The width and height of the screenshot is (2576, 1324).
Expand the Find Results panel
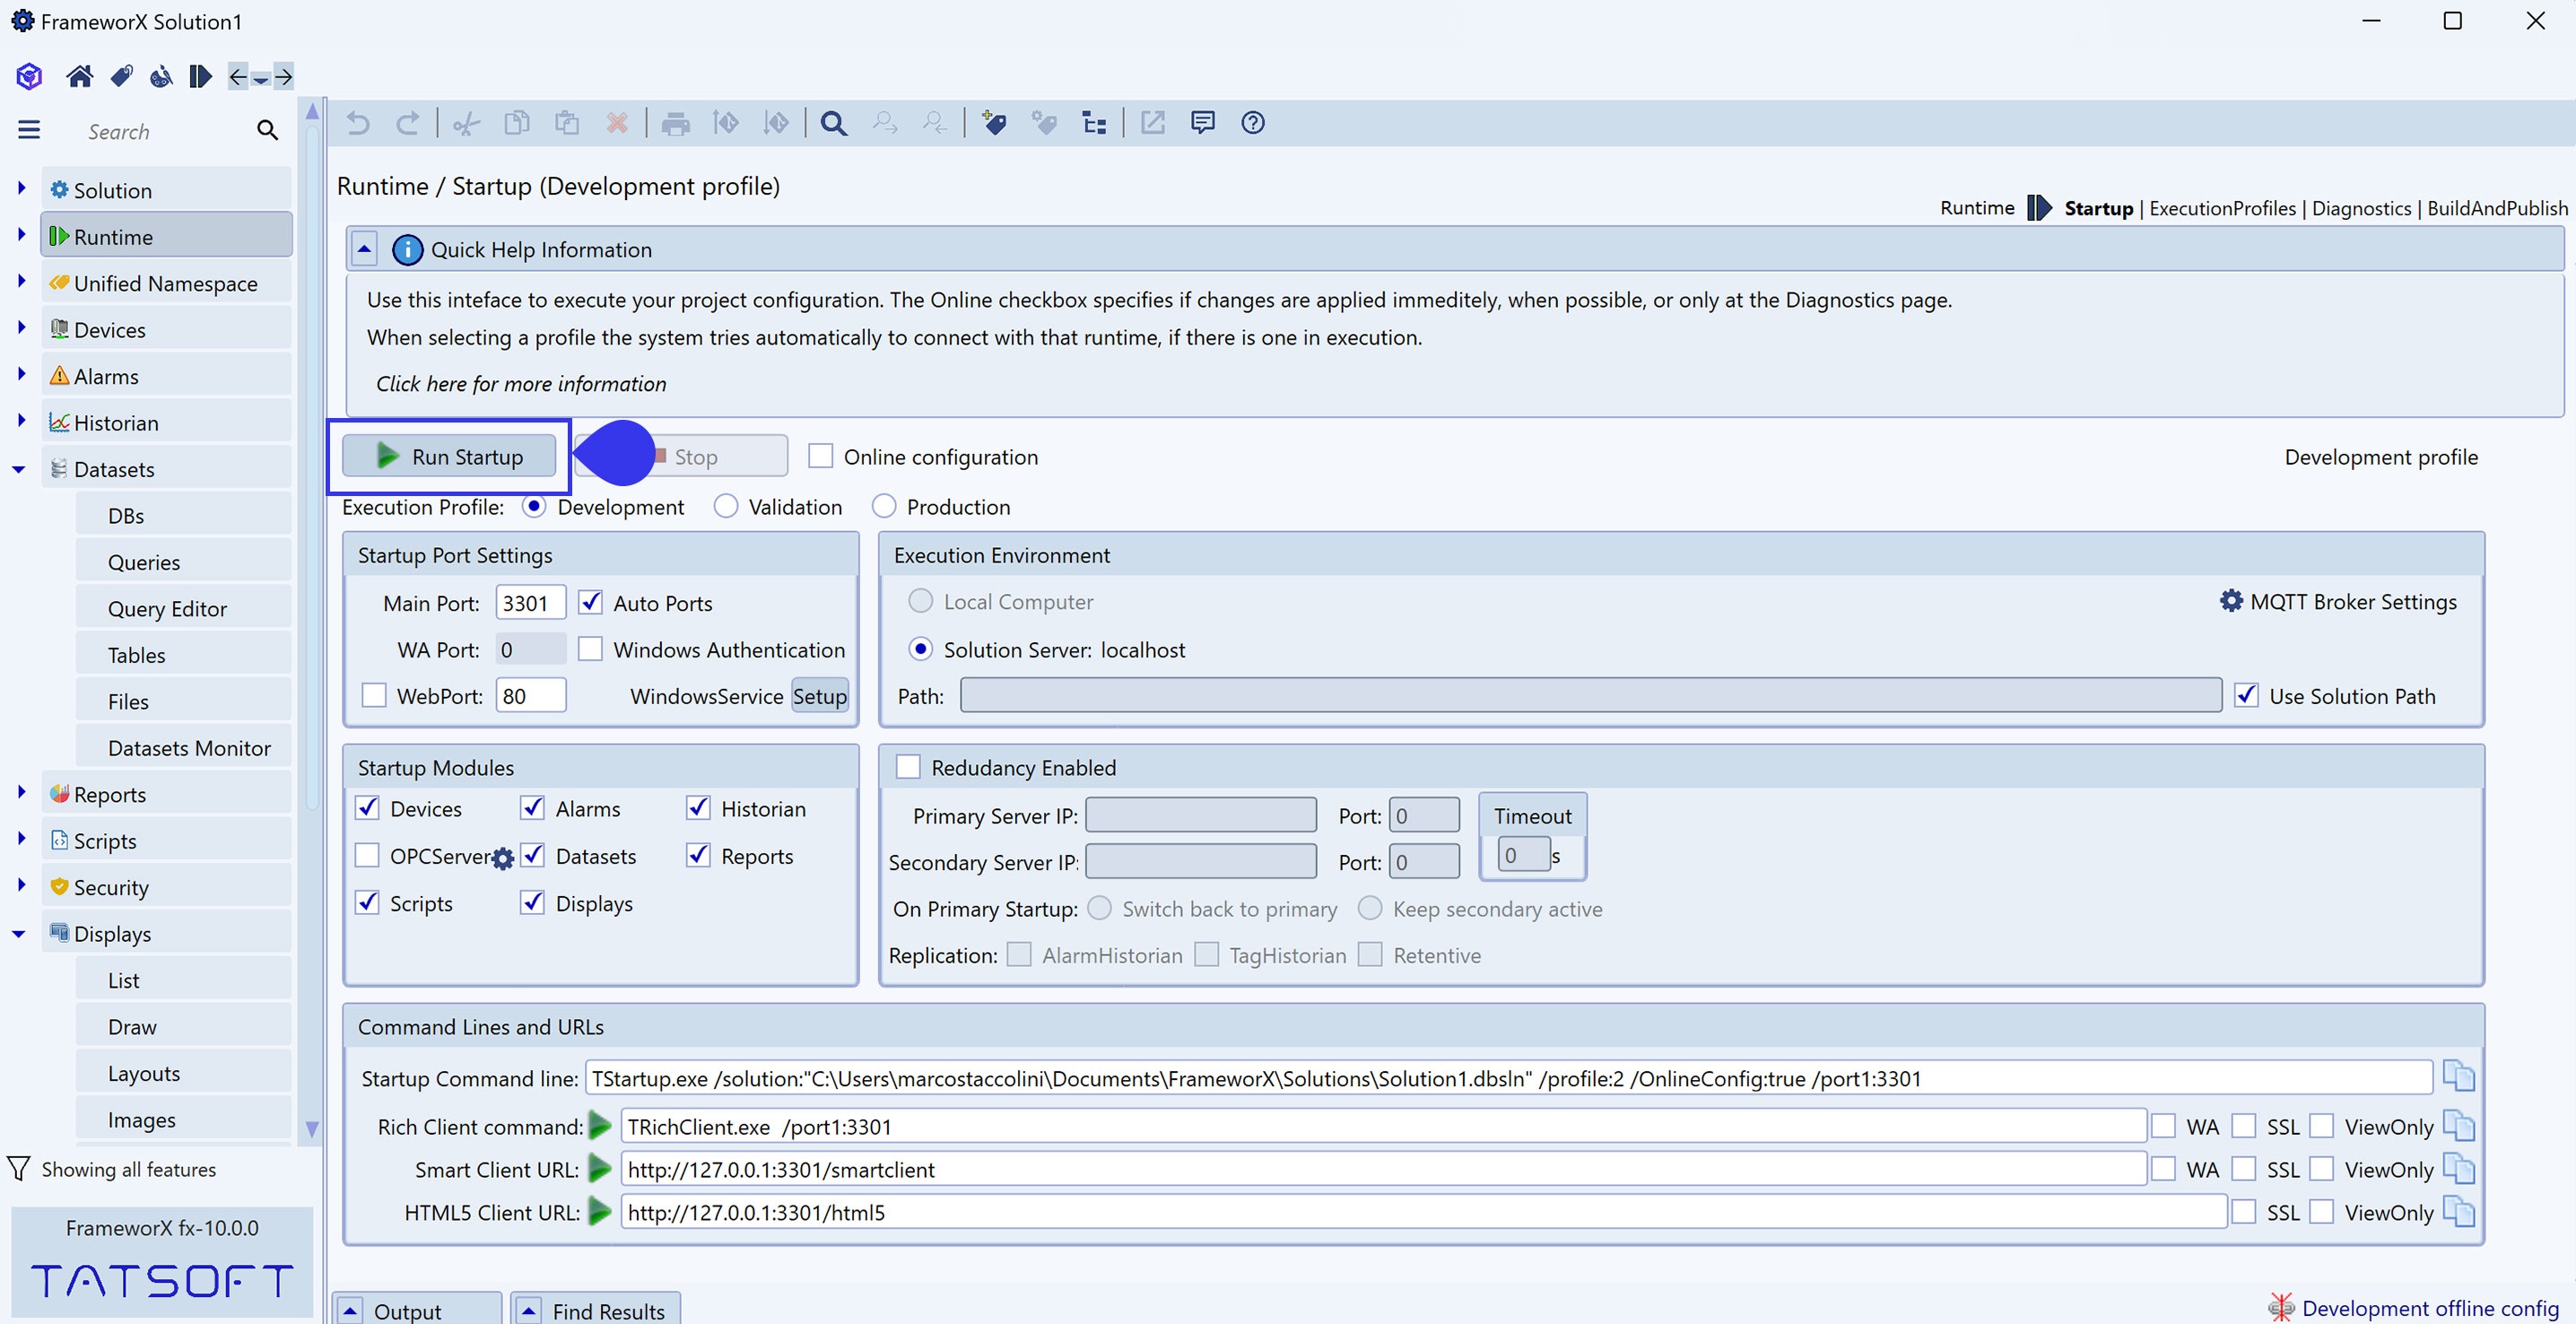530,1310
